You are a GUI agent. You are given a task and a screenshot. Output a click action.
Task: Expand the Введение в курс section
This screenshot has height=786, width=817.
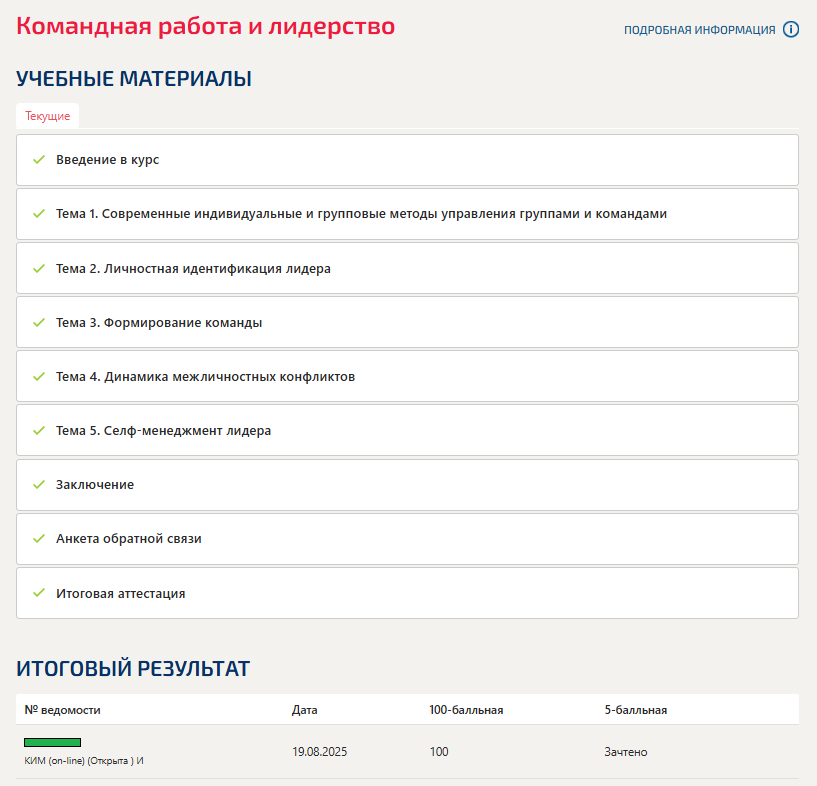point(407,160)
